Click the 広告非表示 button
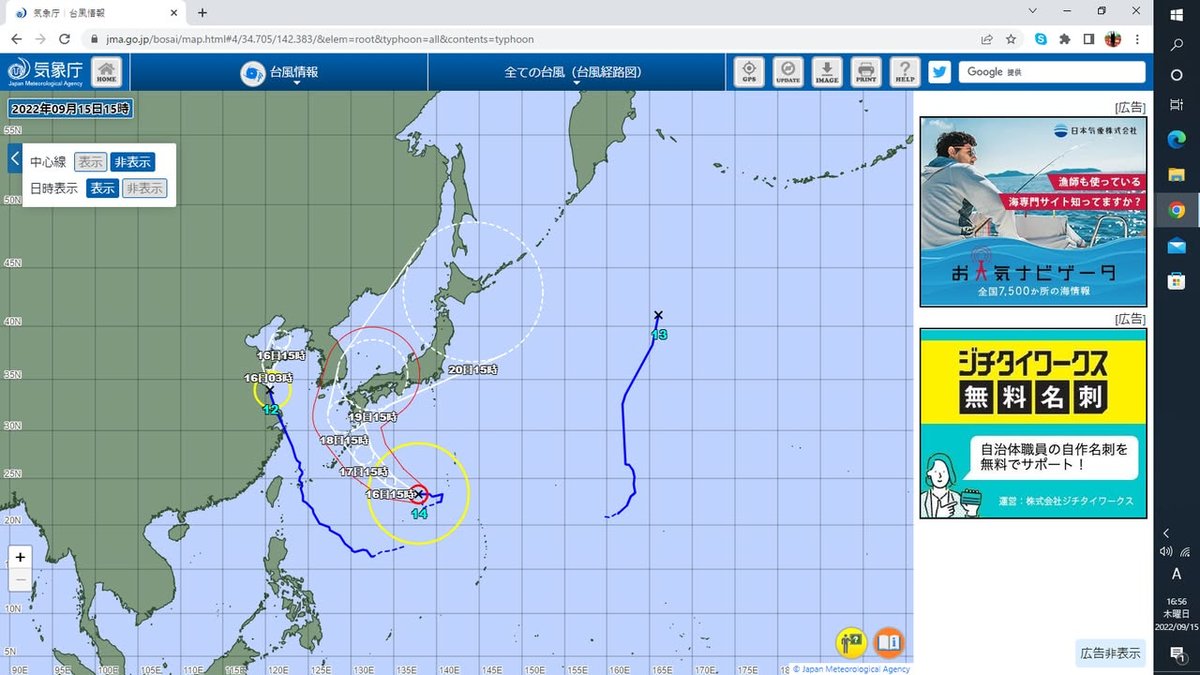 pyautogui.click(x=1110, y=653)
